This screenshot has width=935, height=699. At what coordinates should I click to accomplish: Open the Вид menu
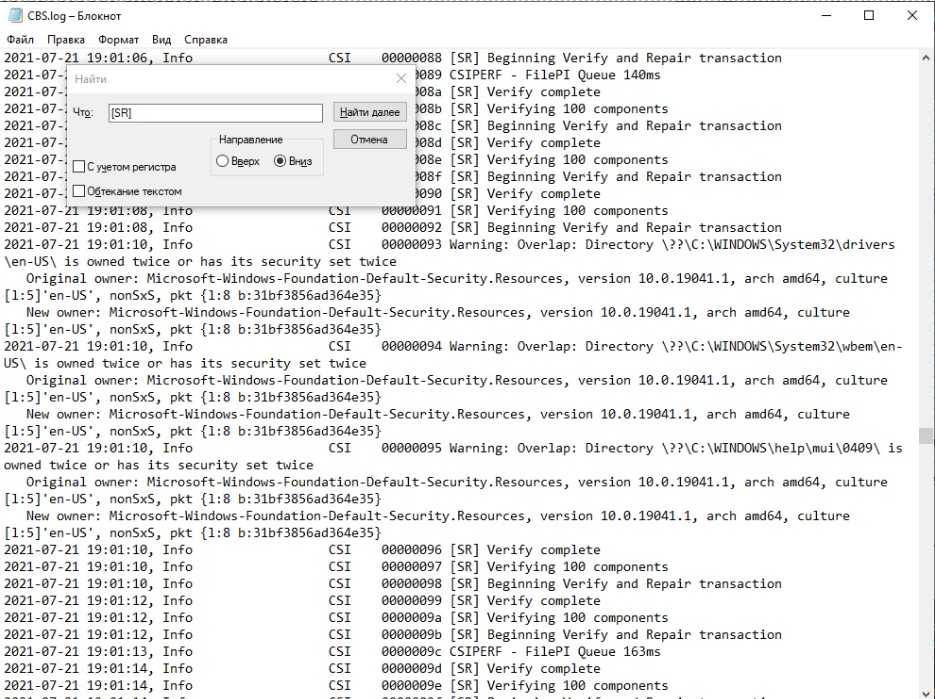162,40
